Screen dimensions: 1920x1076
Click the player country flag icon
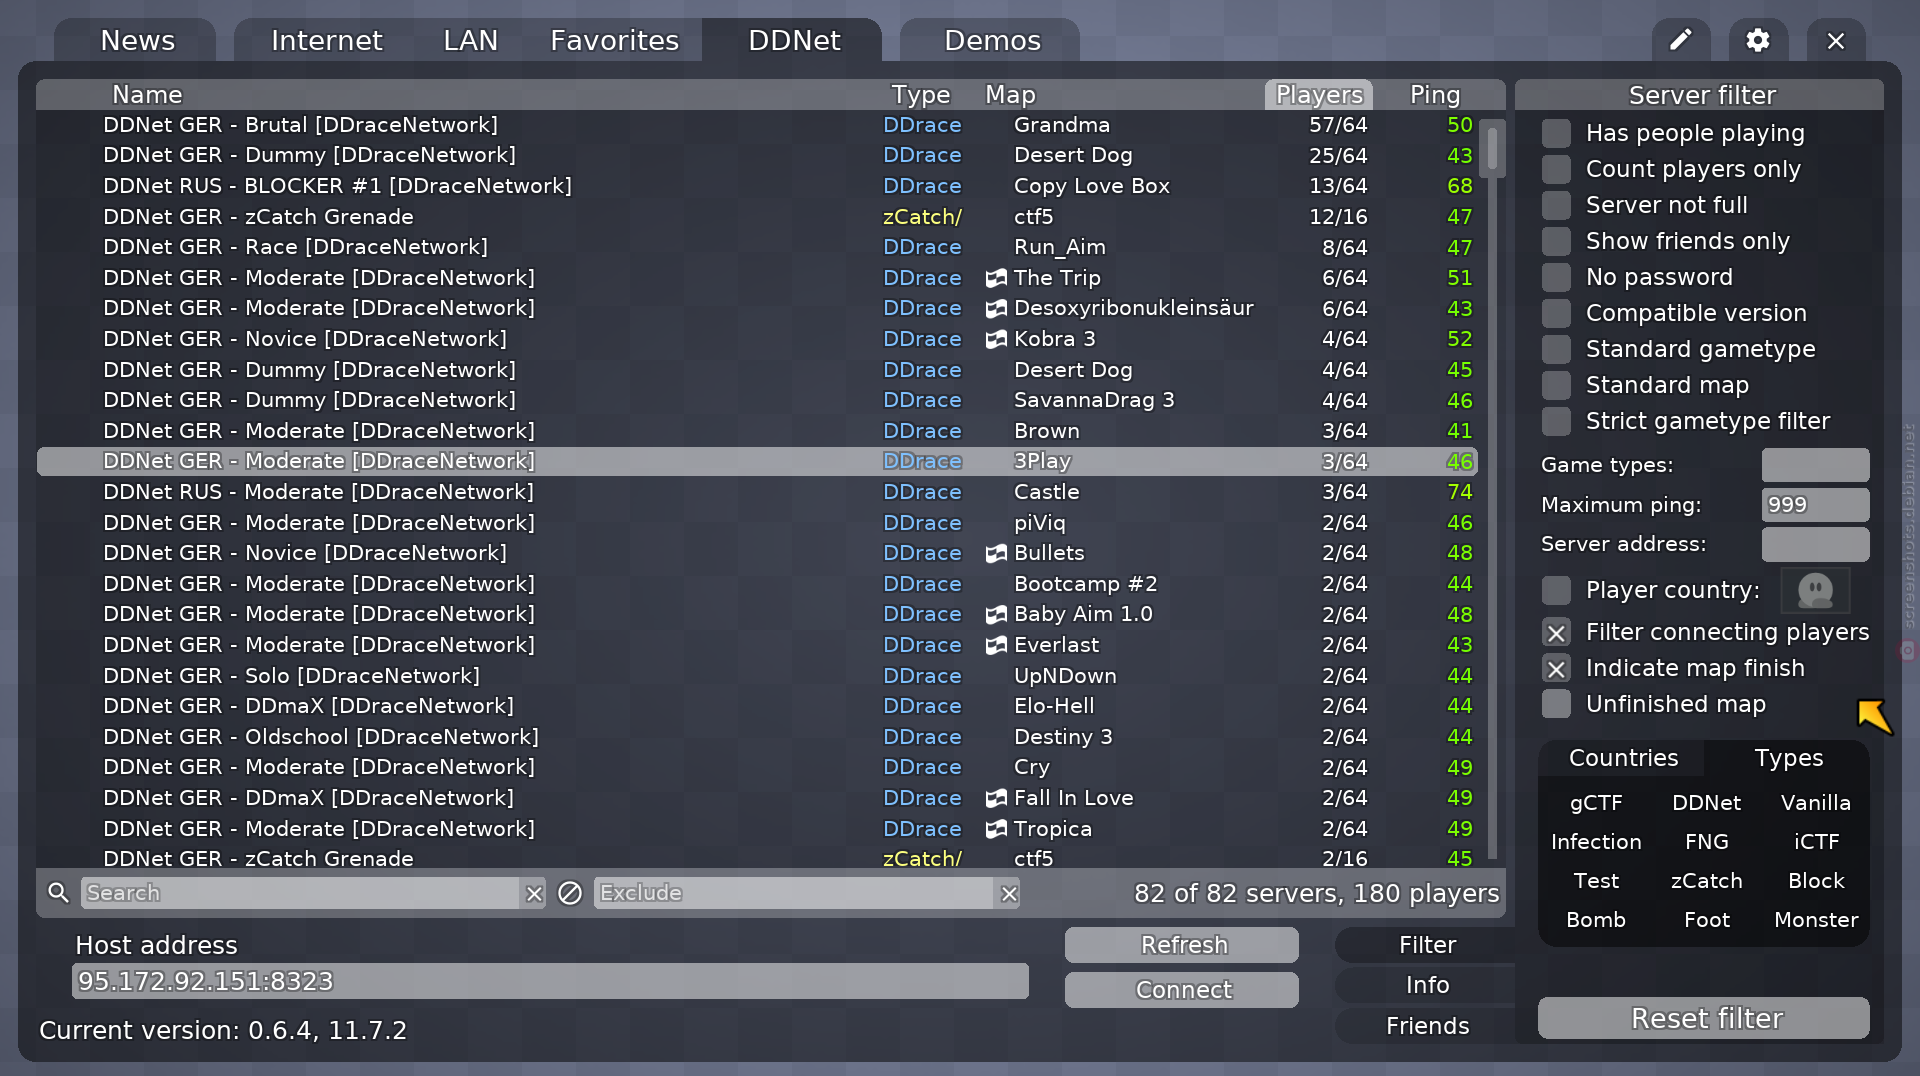coord(1815,590)
